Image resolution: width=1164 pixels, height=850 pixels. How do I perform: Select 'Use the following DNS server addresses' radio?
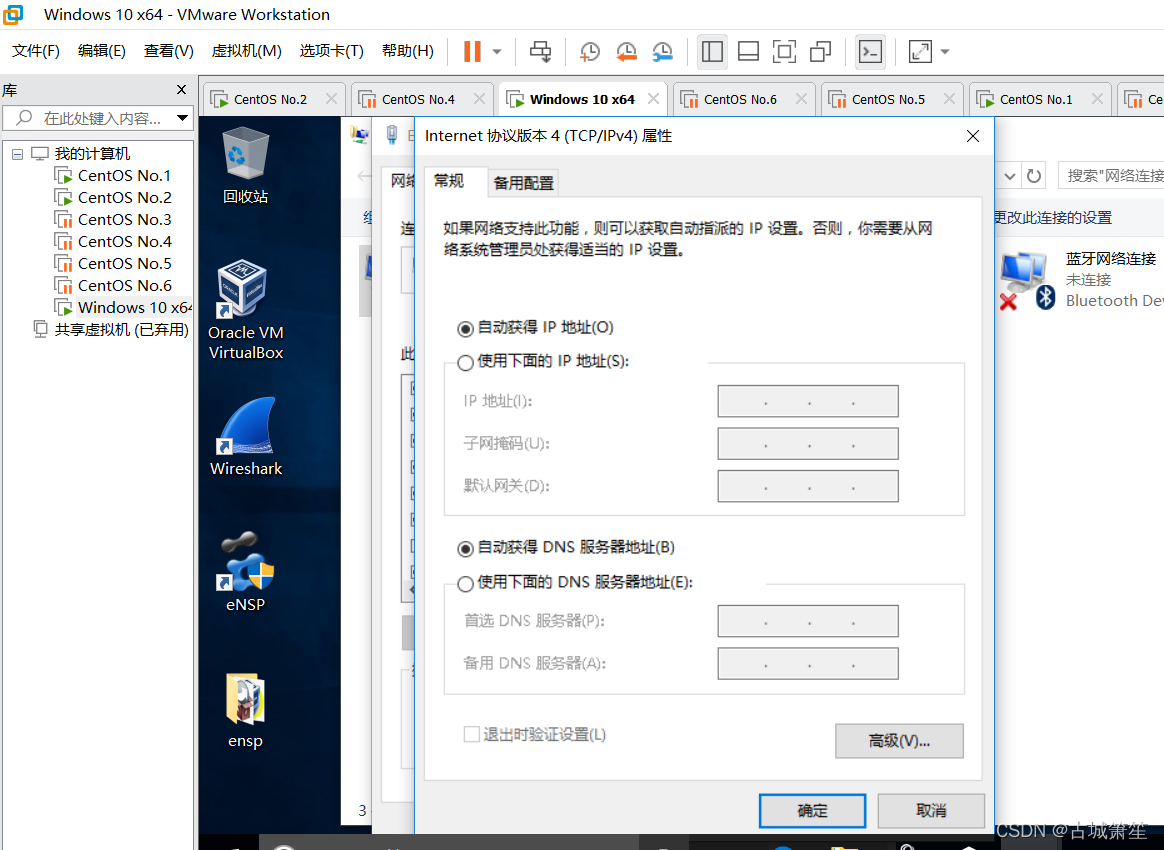pyautogui.click(x=465, y=583)
